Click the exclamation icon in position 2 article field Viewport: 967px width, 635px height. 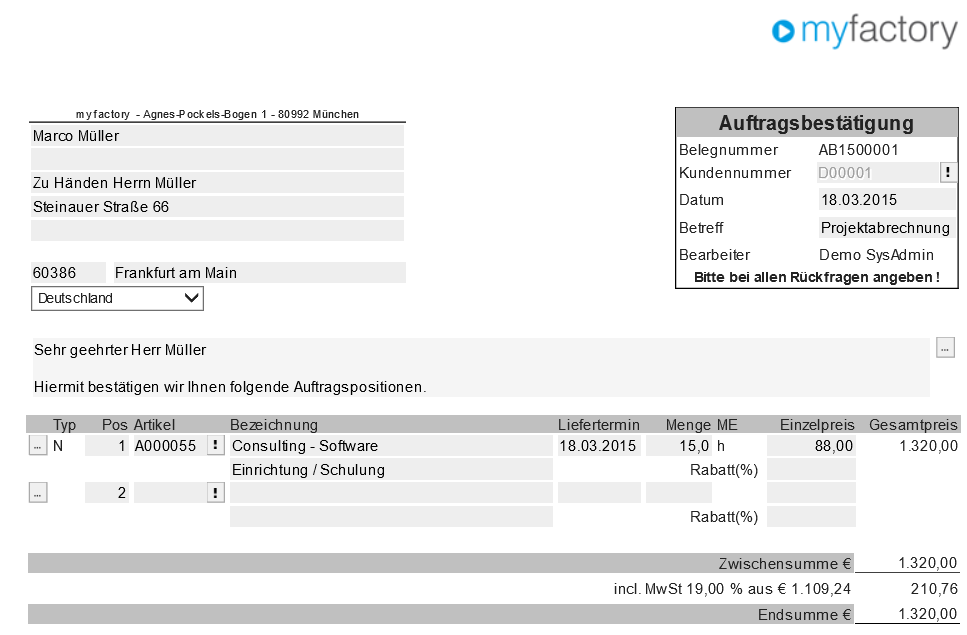(x=215, y=493)
